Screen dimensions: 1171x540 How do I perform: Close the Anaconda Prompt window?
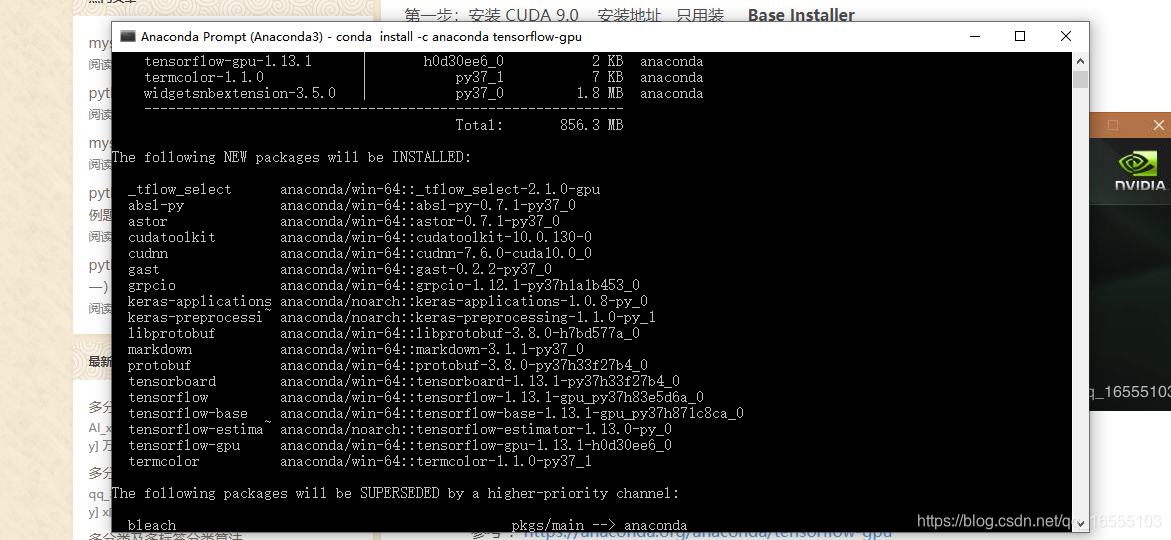pos(1066,36)
